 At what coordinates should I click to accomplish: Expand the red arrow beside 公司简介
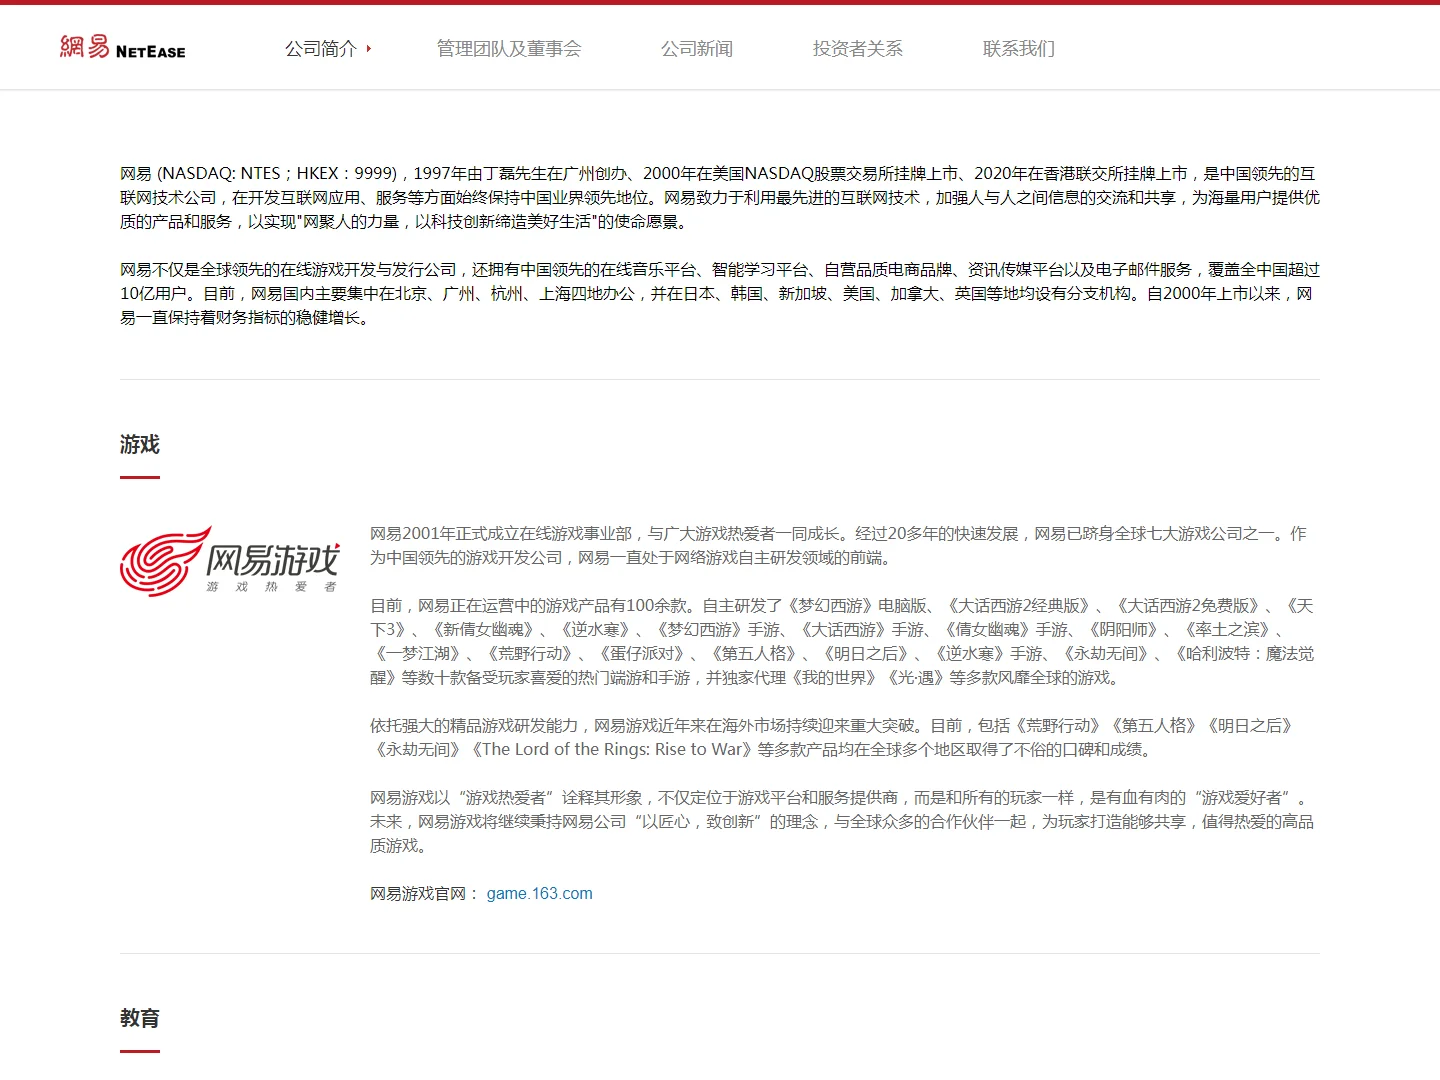click(x=369, y=48)
